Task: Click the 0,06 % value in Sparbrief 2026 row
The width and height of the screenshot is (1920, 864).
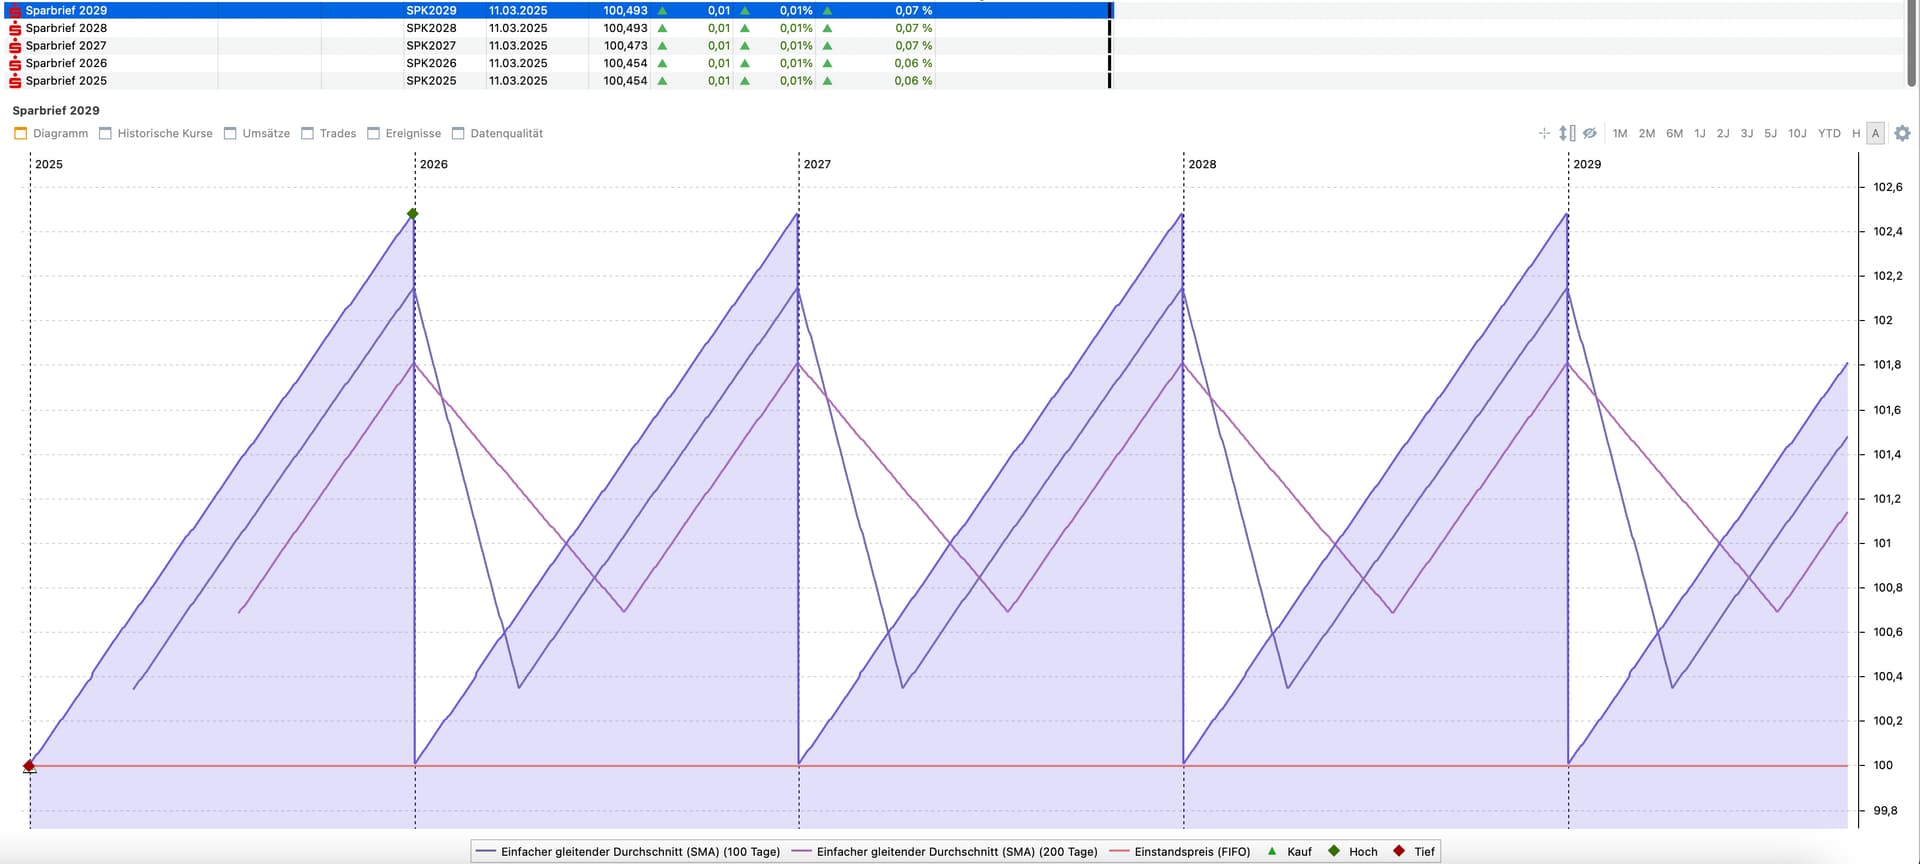Action: [913, 64]
